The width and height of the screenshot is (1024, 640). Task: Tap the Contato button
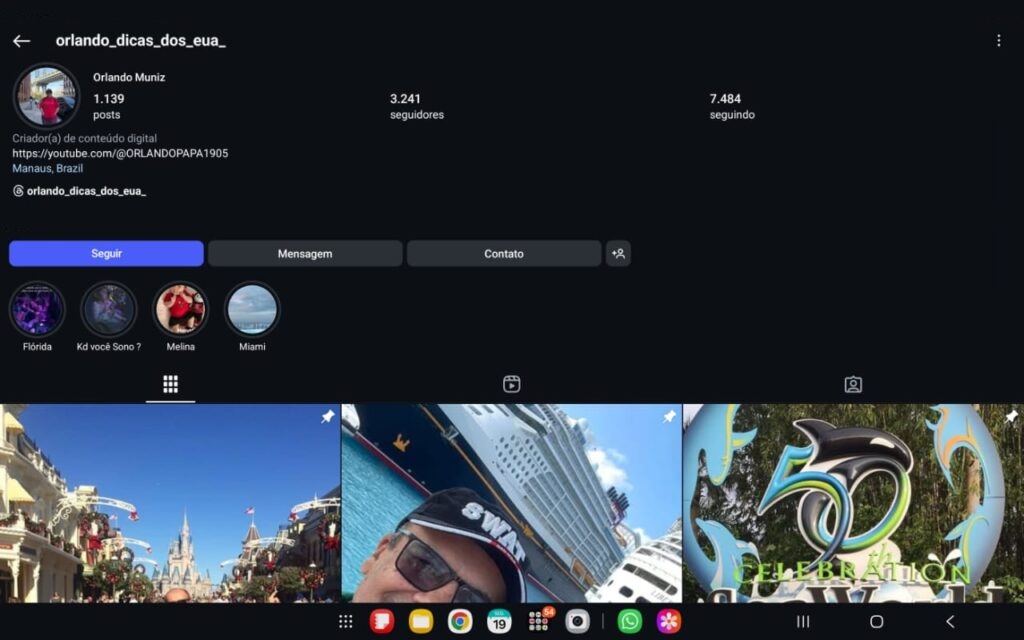click(x=504, y=254)
